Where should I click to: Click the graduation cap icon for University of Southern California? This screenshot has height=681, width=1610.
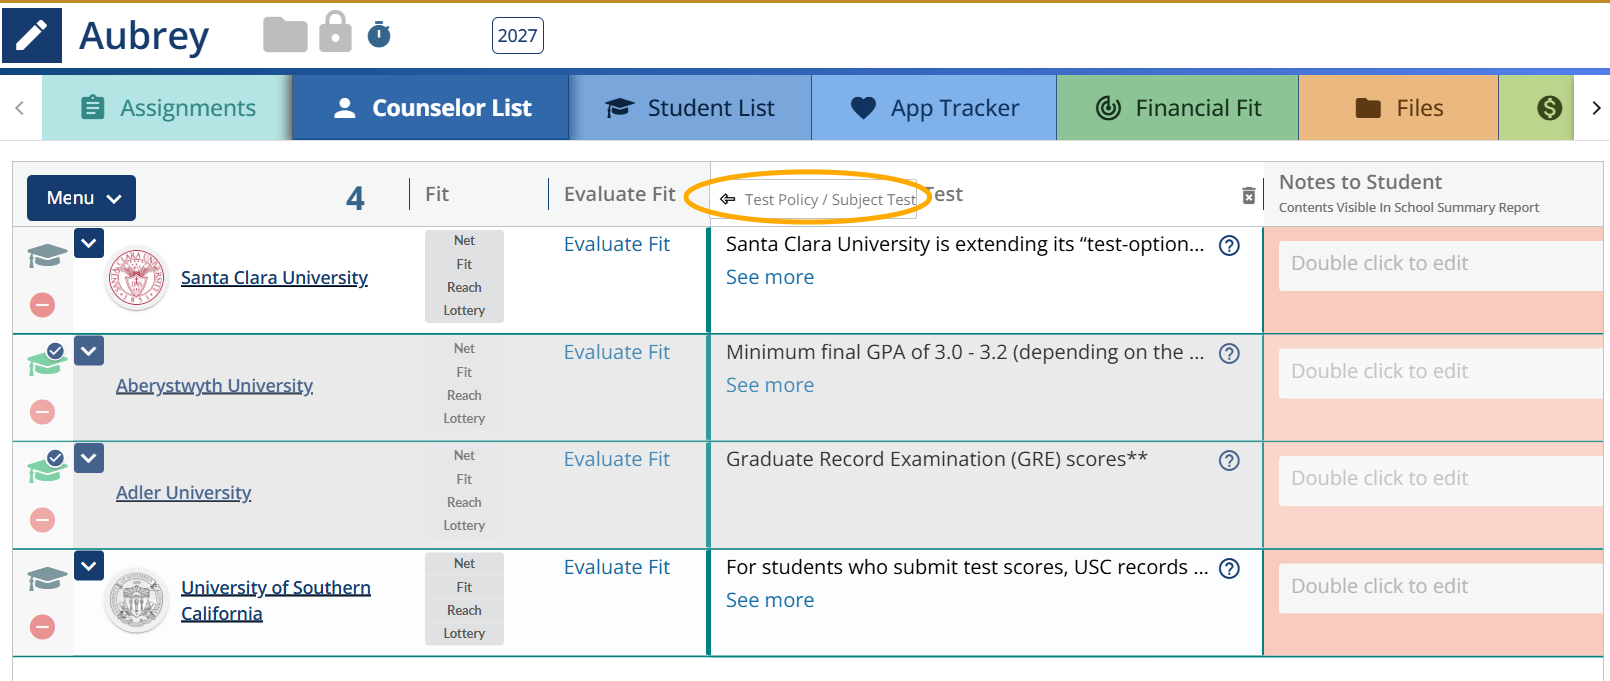pos(46,578)
